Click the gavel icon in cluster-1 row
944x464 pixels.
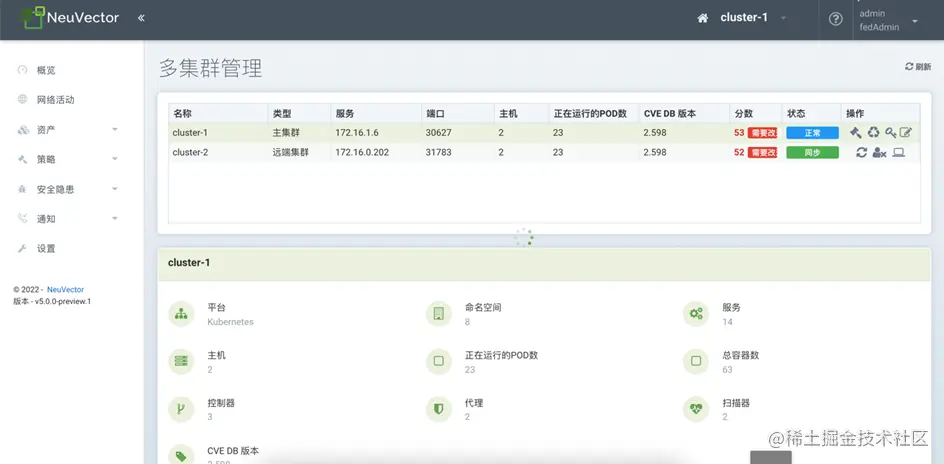coord(856,132)
